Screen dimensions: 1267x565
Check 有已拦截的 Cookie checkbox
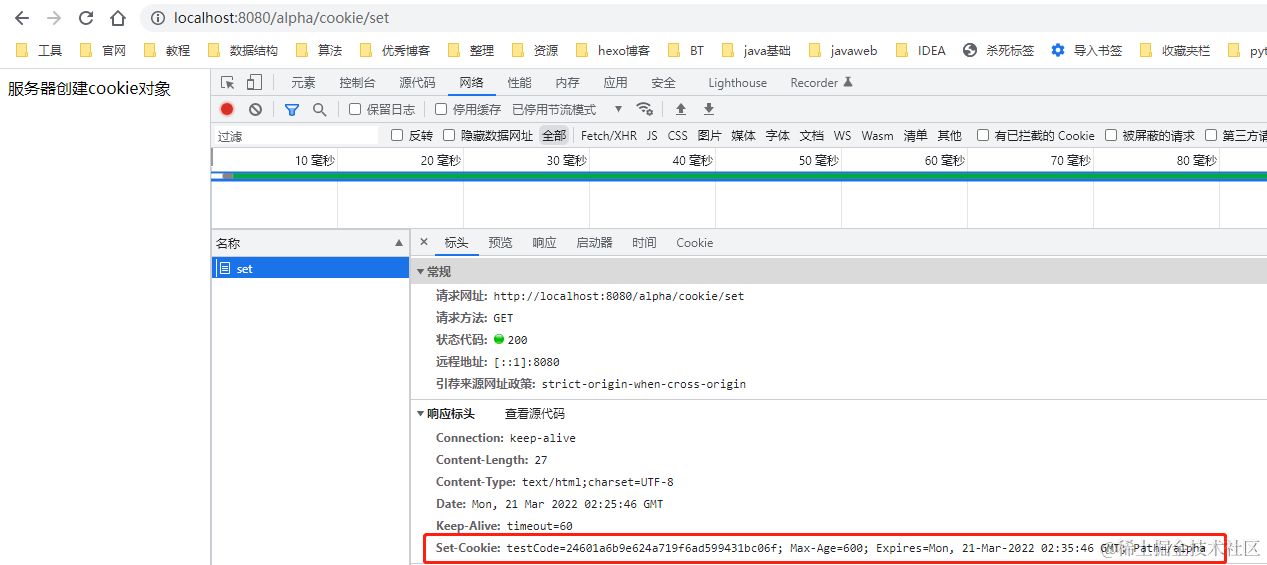click(x=983, y=135)
